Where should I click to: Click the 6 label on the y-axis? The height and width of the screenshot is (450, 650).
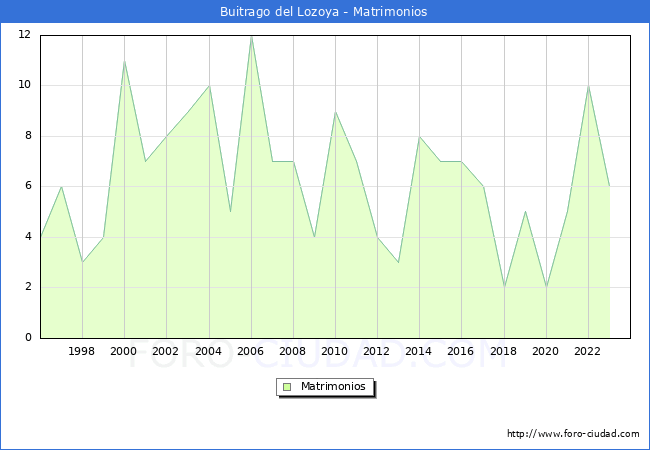coord(28,186)
